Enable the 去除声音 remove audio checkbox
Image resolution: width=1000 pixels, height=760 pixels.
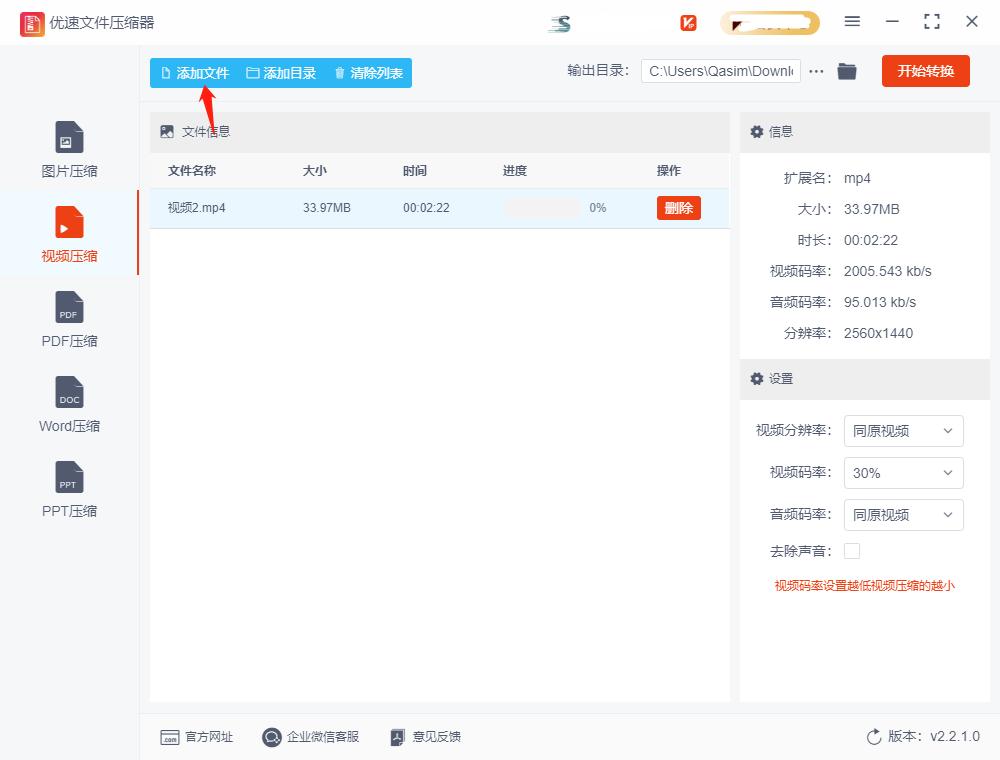pos(851,550)
